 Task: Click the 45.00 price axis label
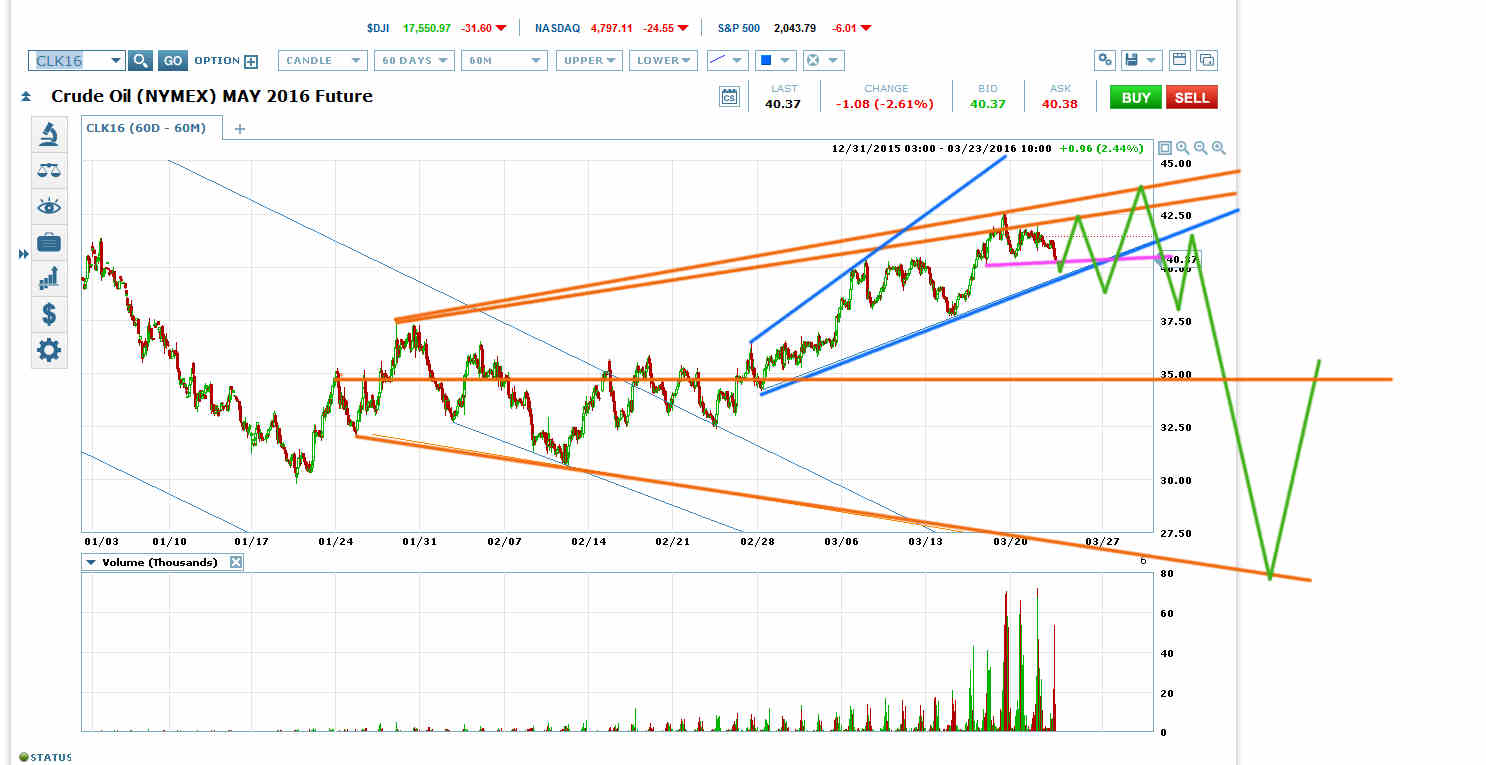[x=1177, y=163]
